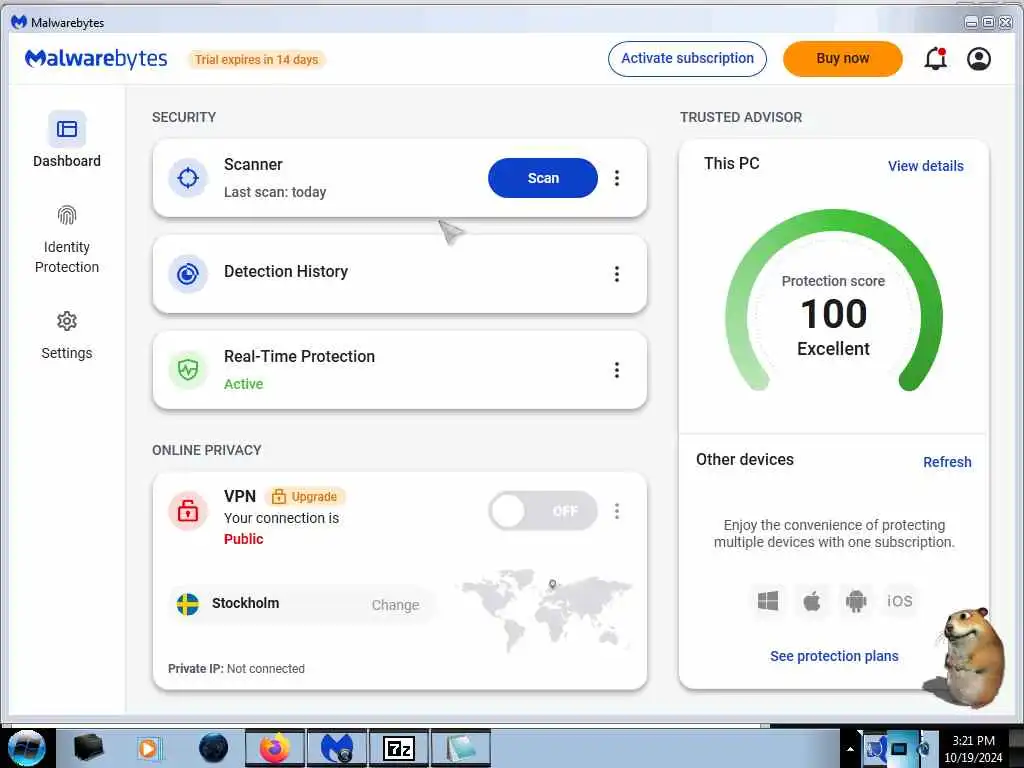Open Identity Protection in the sidebar

point(67,240)
